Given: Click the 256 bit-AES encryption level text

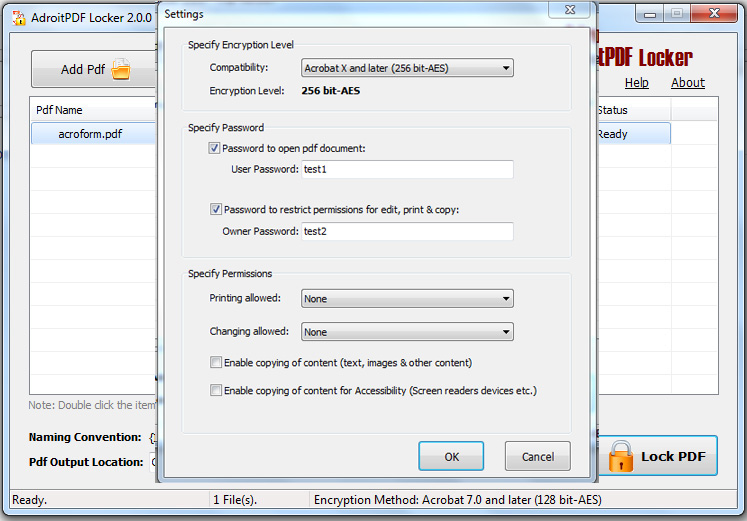Looking at the screenshot, I should [331, 91].
